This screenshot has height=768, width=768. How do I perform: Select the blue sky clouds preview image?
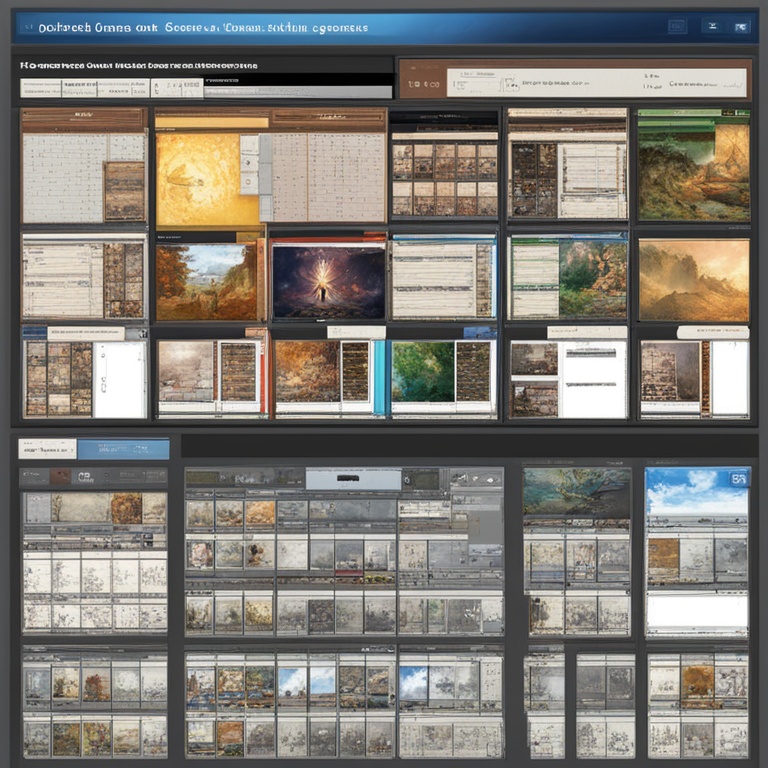point(696,491)
